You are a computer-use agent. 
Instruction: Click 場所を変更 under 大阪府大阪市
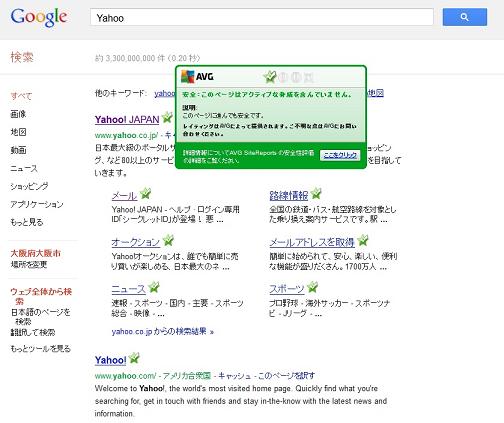tap(29, 265)
